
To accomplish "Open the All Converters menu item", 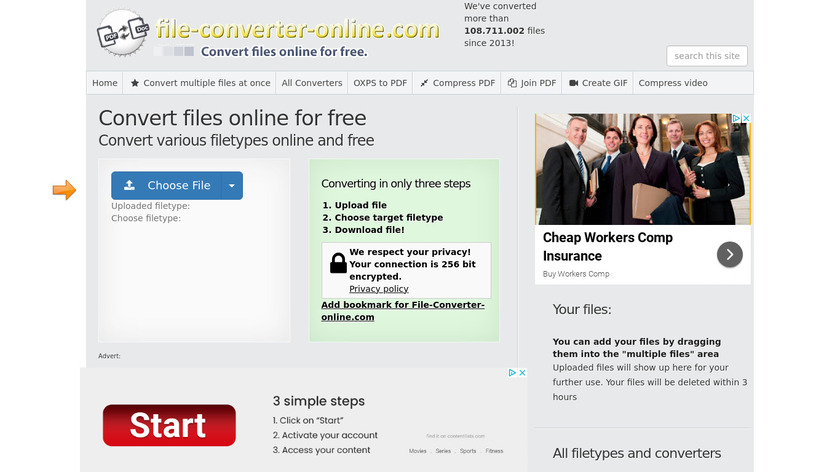I will coord(312,83).
